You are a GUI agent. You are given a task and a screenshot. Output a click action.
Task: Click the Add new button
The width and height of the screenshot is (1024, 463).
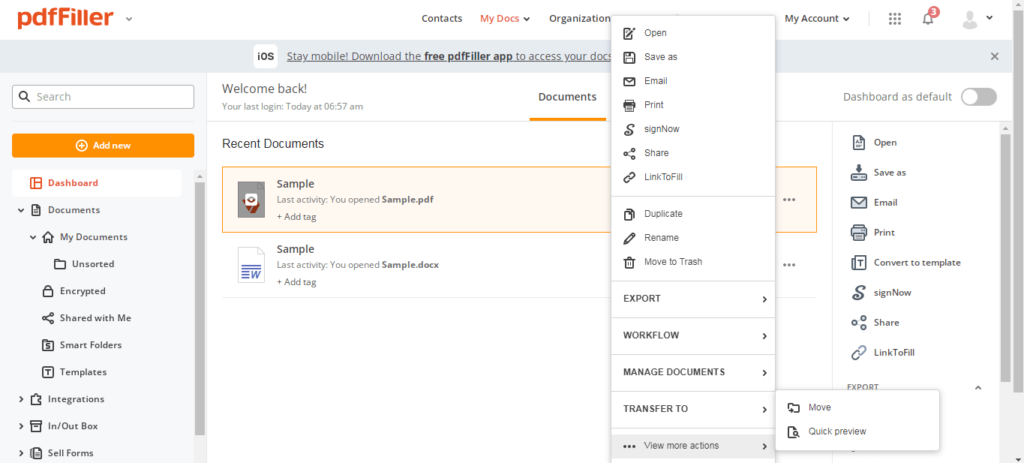[x=103, y=146]
